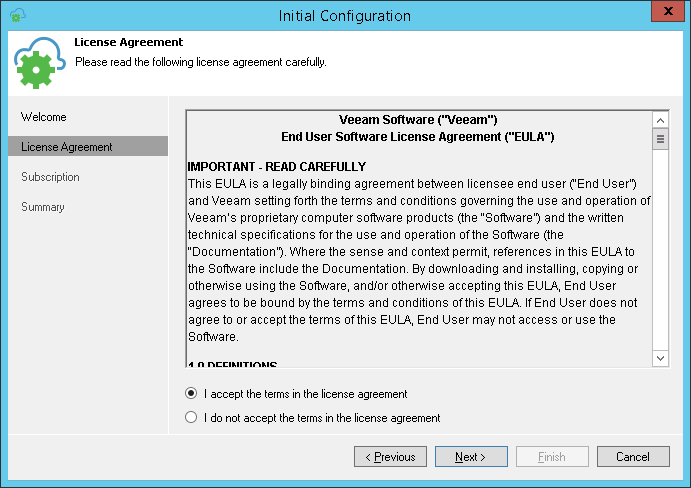
Task: Click the EULA scroll down arrow
Action: pyautogui.click(x=660, y=358)
